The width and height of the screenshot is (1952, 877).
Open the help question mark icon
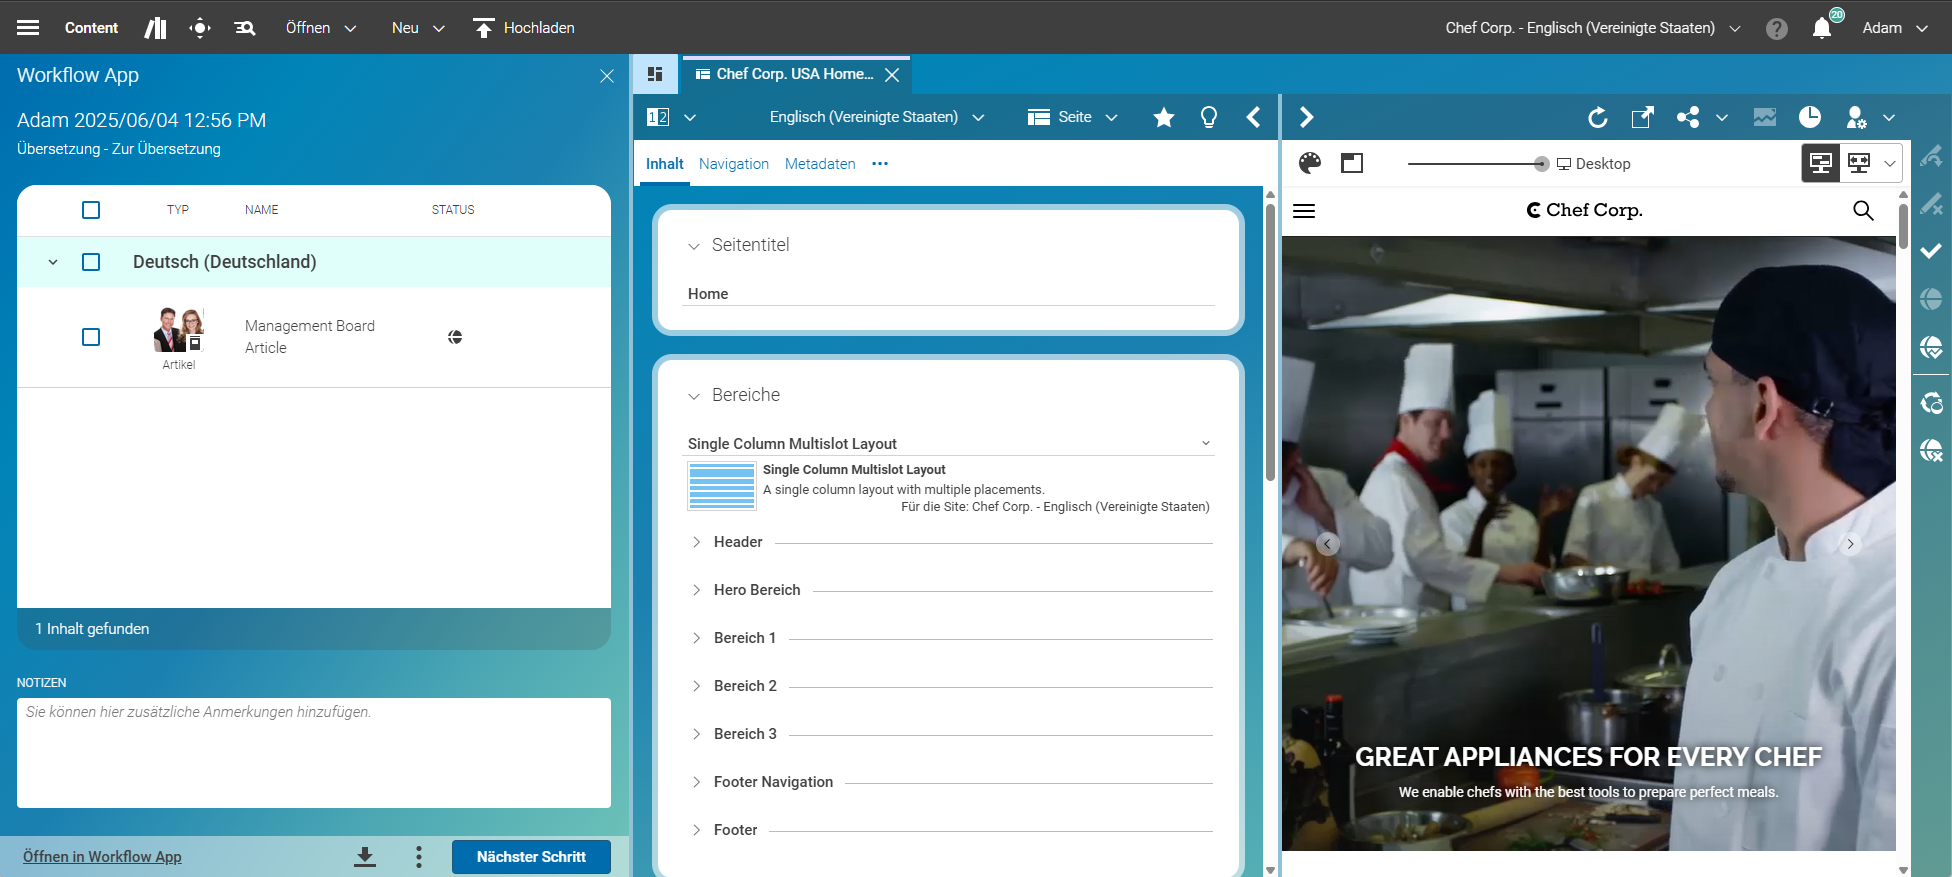[1776, 28]
